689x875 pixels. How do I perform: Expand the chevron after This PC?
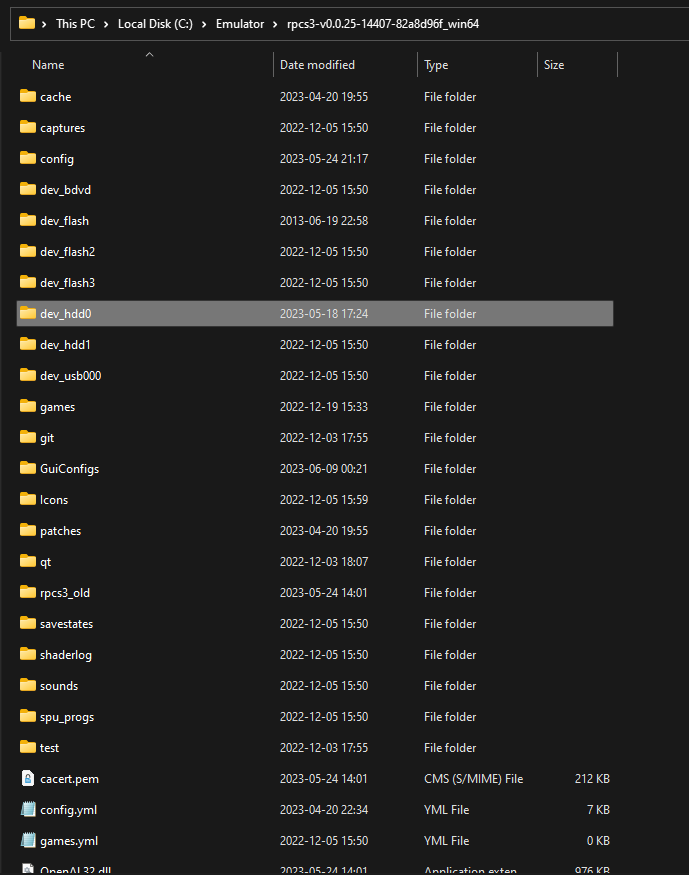click(106, 24)
